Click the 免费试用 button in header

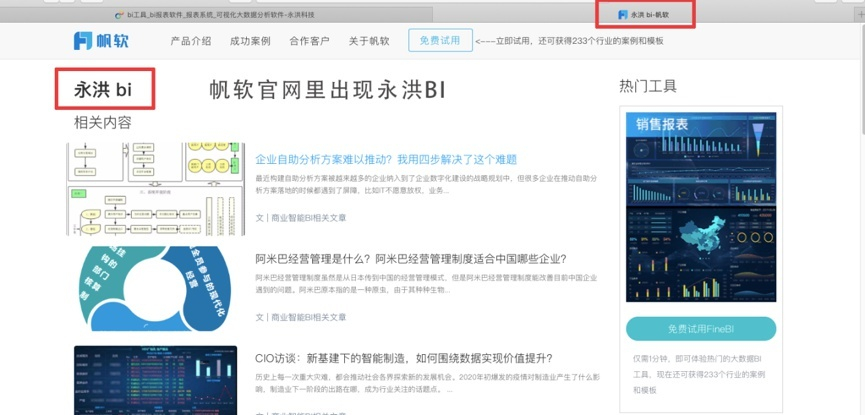pos(440,40)
